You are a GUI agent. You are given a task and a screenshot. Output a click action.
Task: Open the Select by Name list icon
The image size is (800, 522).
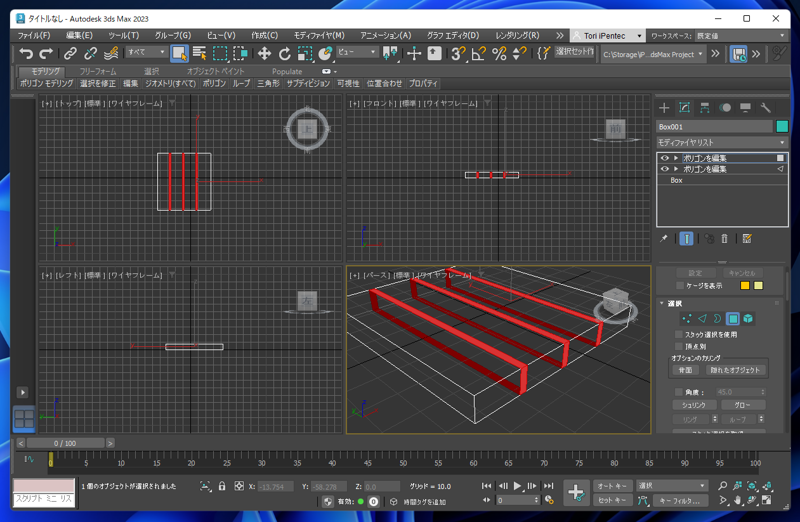199,53
